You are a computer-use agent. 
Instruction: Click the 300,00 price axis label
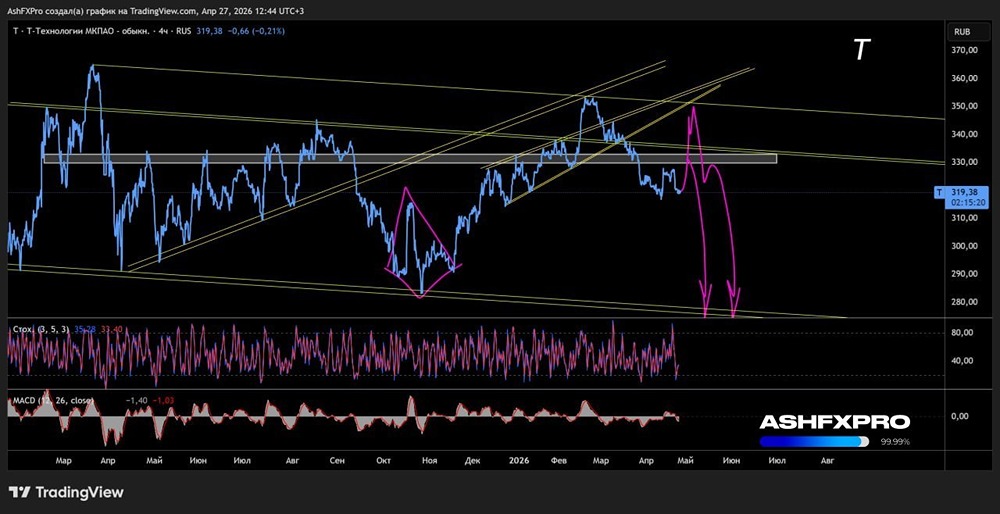[x=964, y=246]
